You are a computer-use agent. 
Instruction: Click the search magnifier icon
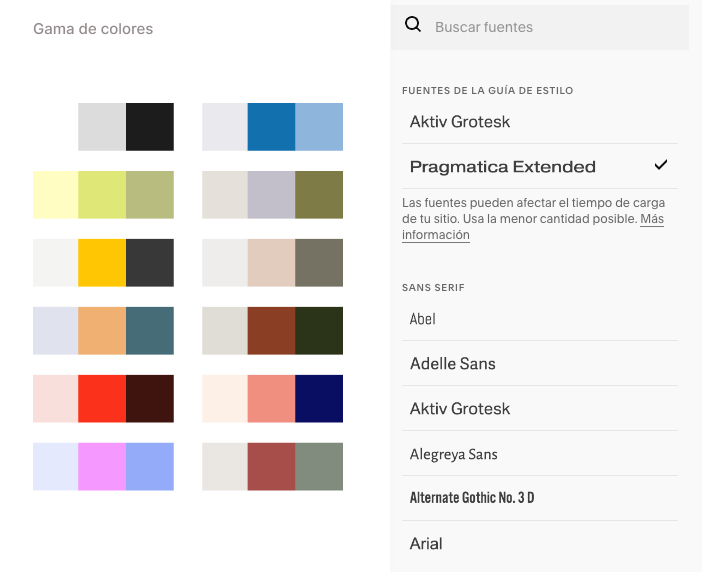pyautogui.click(x=412, y=25)
